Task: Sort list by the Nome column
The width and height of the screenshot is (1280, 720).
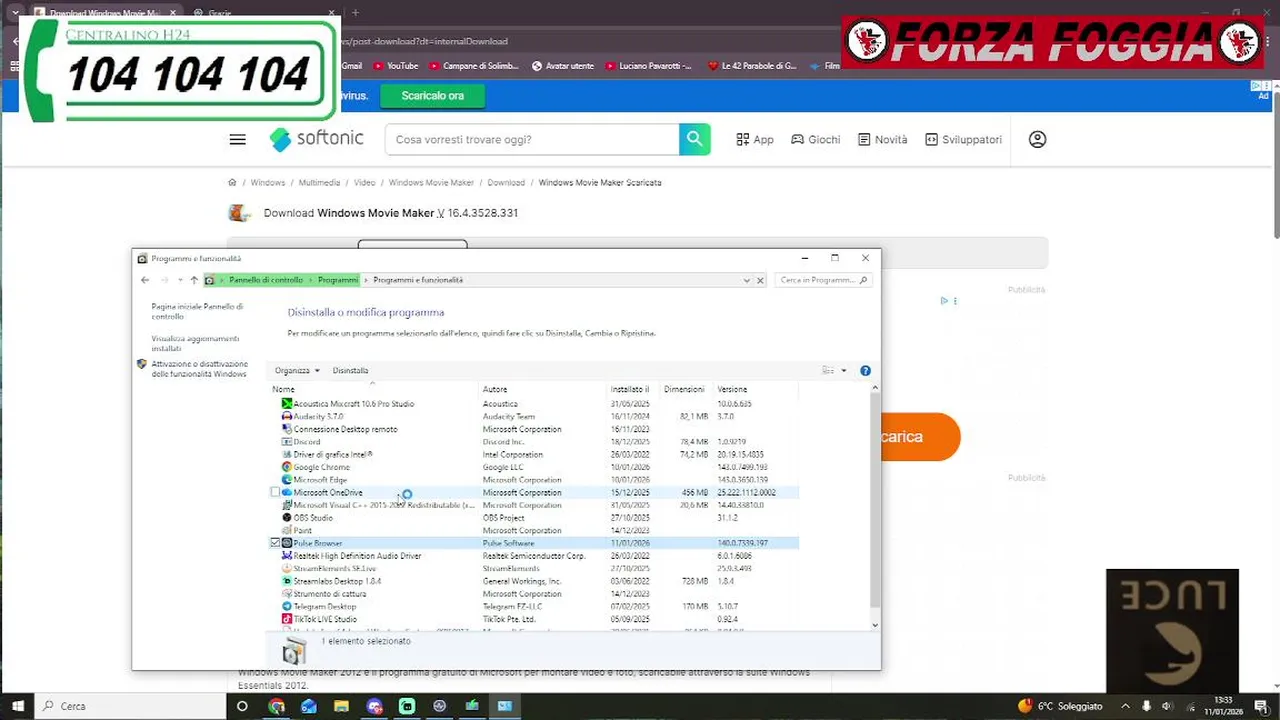Action: [283, 389]
